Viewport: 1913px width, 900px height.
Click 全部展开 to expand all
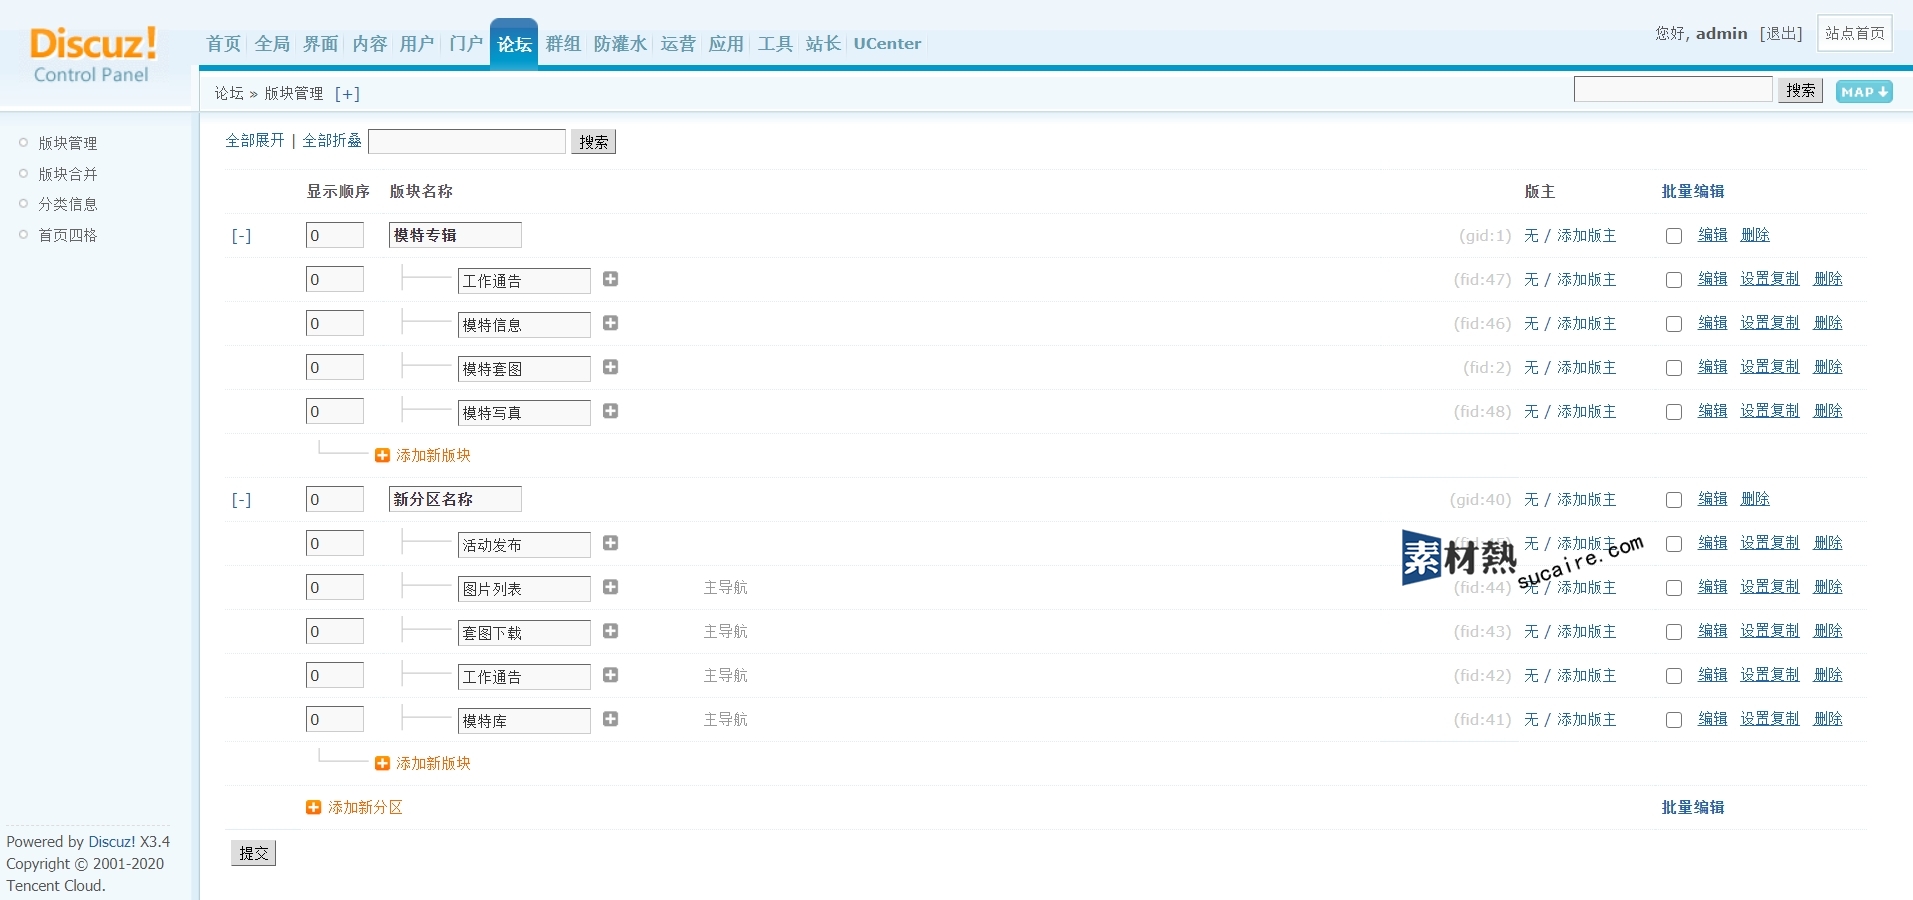(x=255, y=140)
